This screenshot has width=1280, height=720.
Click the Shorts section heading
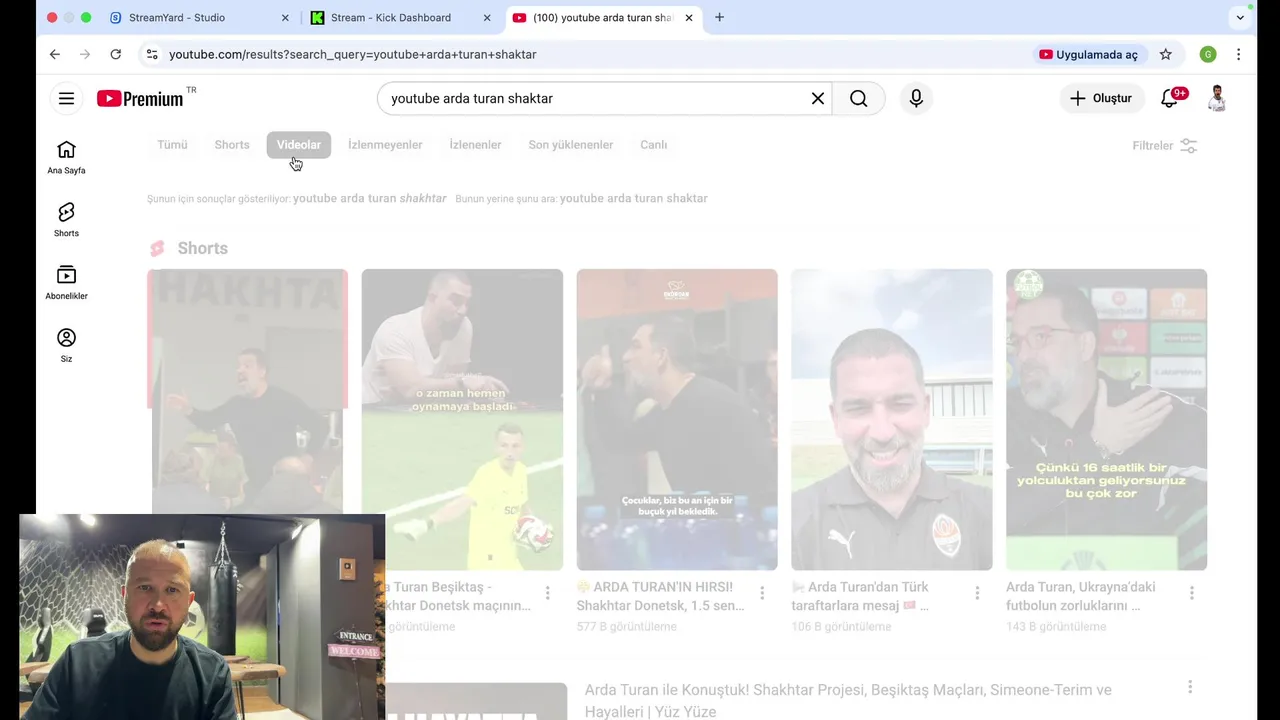(x=202, y=248)
